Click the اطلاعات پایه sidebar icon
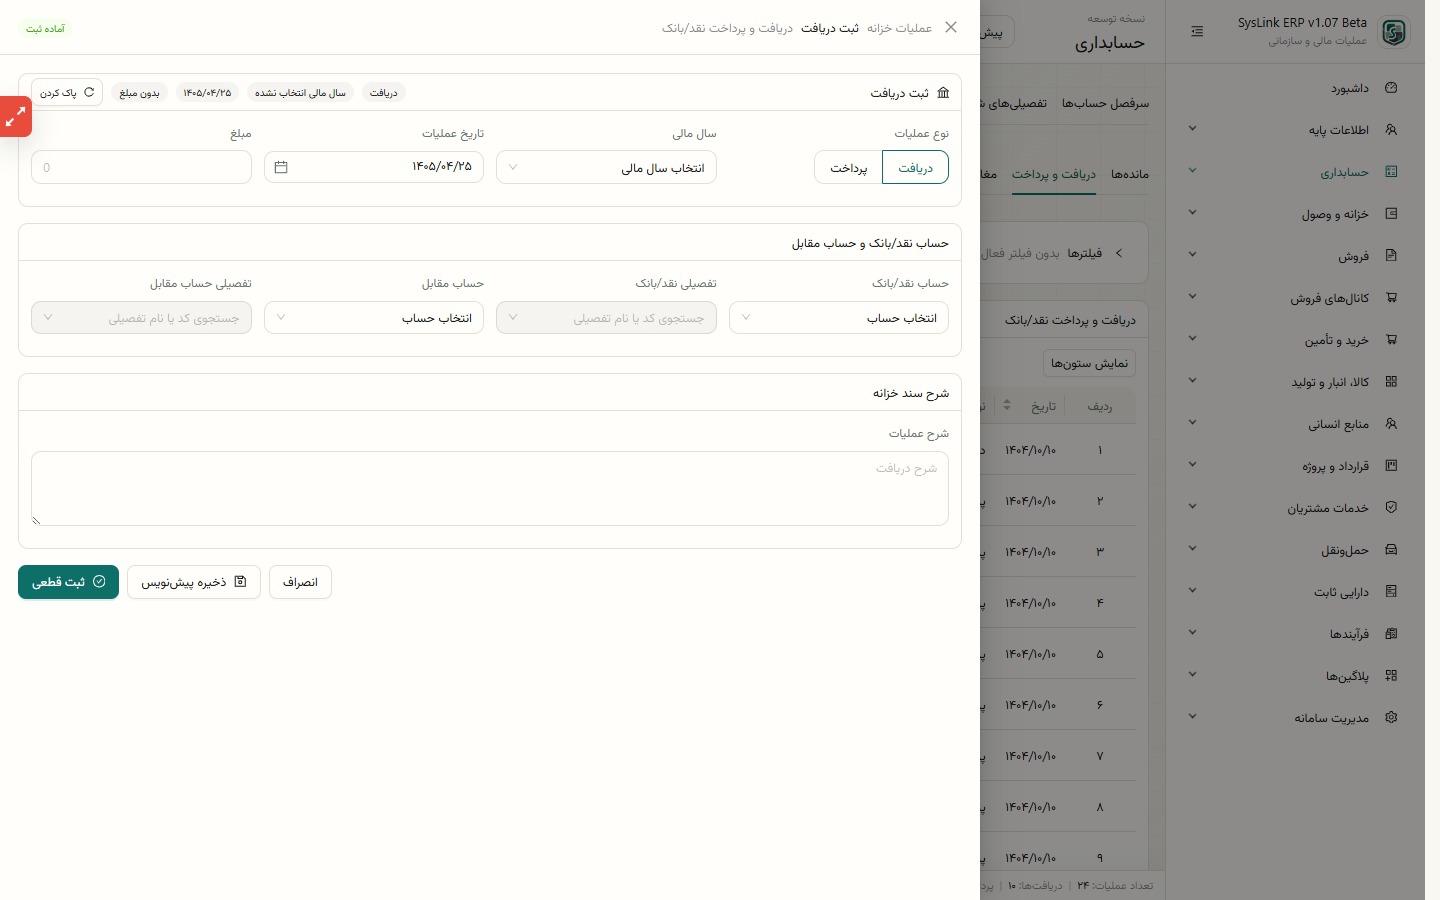This screenshot has width=1440, height=900. [x=1391, y=130]
